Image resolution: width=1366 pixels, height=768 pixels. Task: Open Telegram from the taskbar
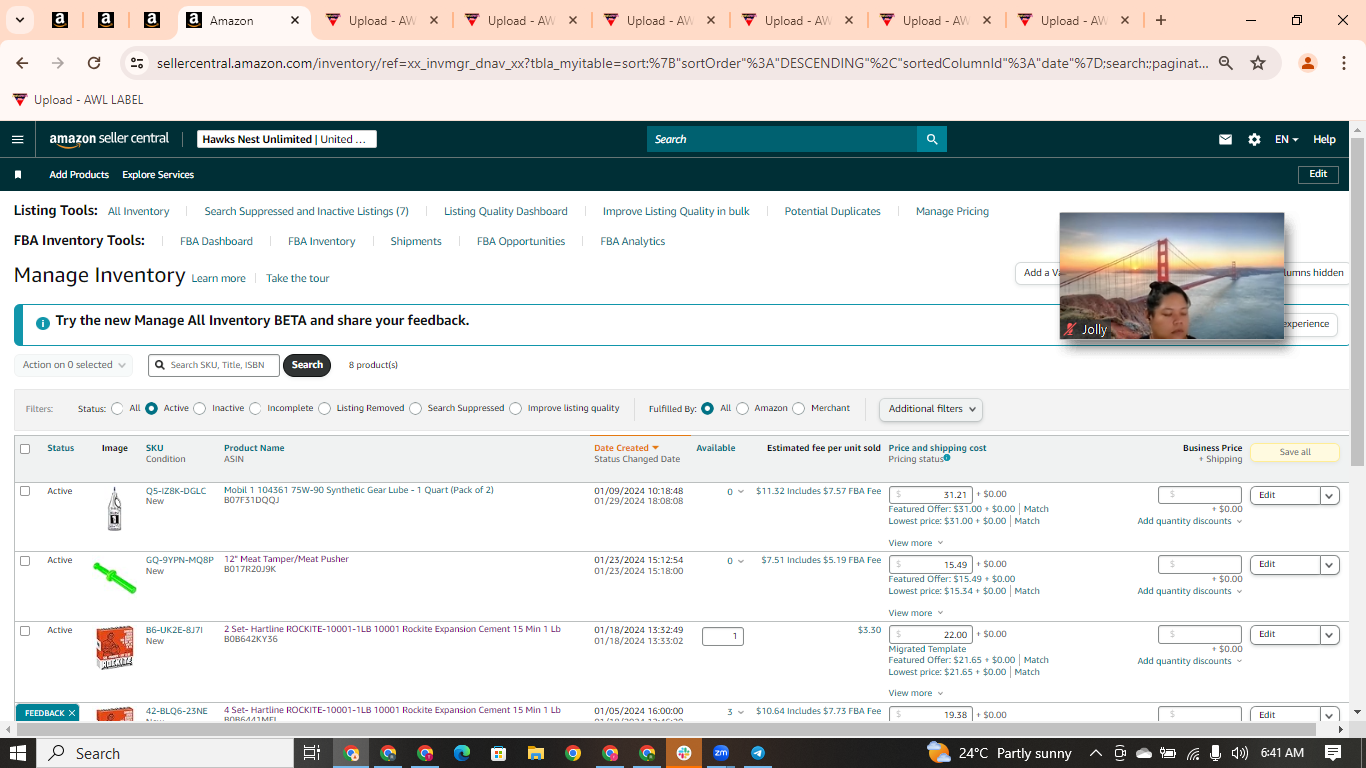[758, 753]
